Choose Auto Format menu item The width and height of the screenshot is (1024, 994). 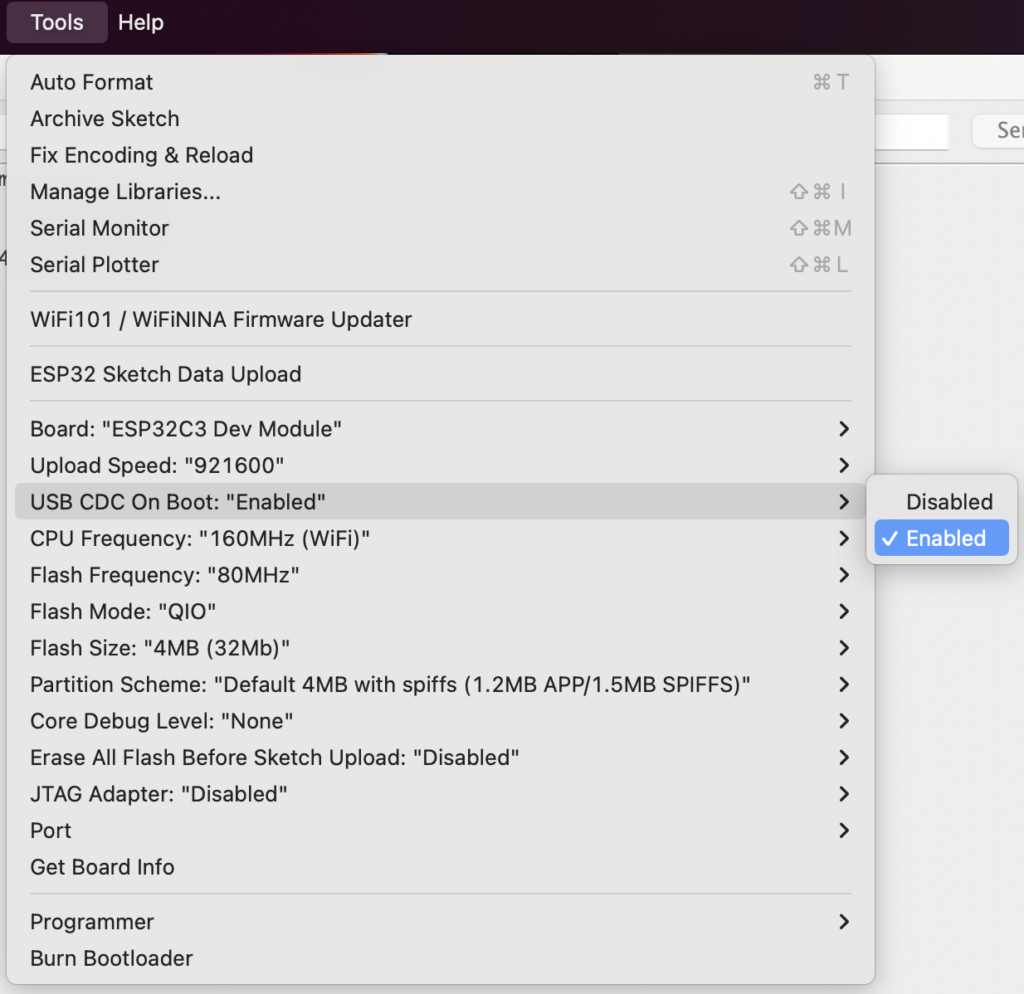[440, 82]
